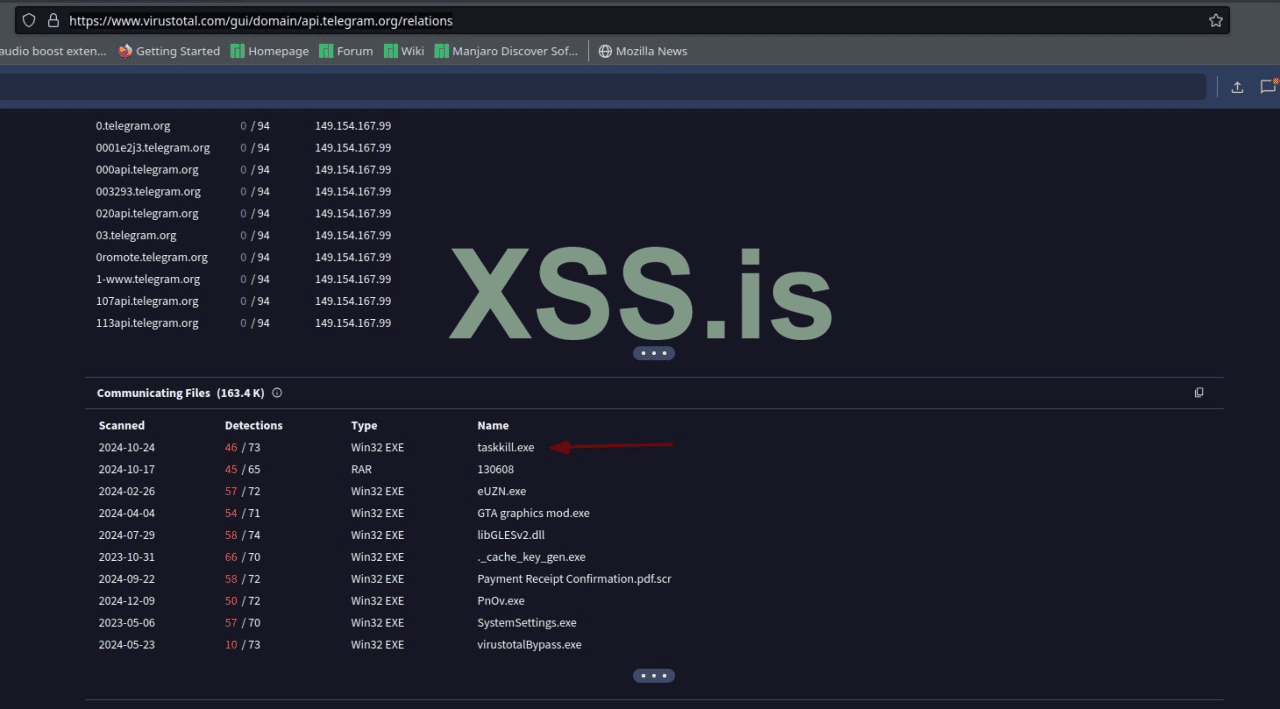
Task: Click the Detections column header
Action: click(x=254, y=426)
